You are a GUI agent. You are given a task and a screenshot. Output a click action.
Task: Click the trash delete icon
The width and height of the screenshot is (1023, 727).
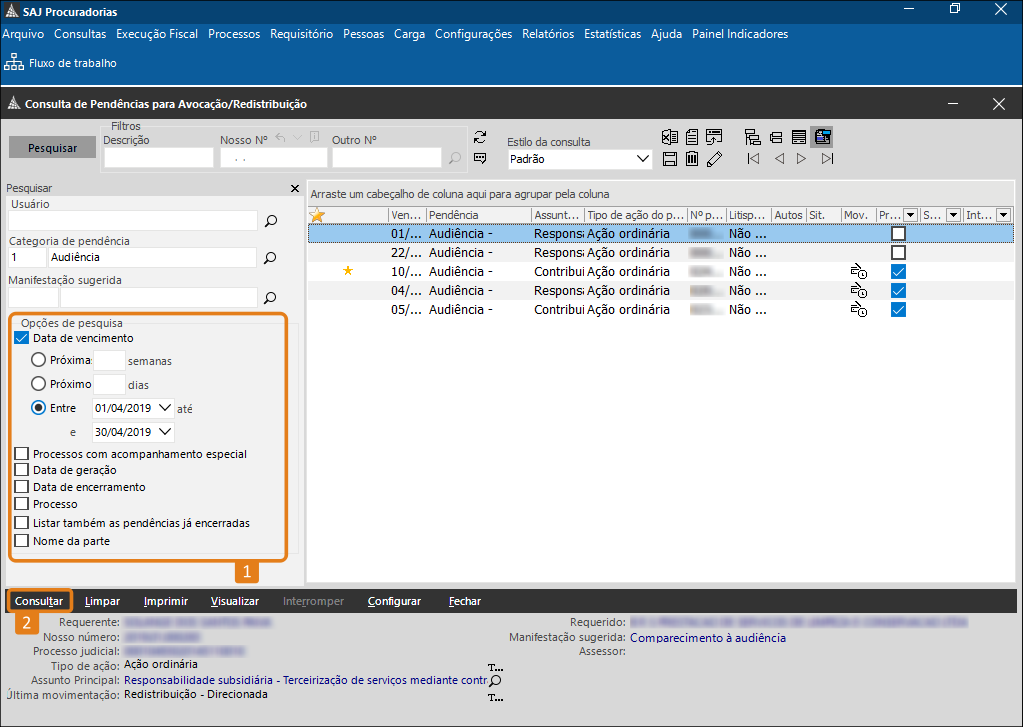coord(692,158)
